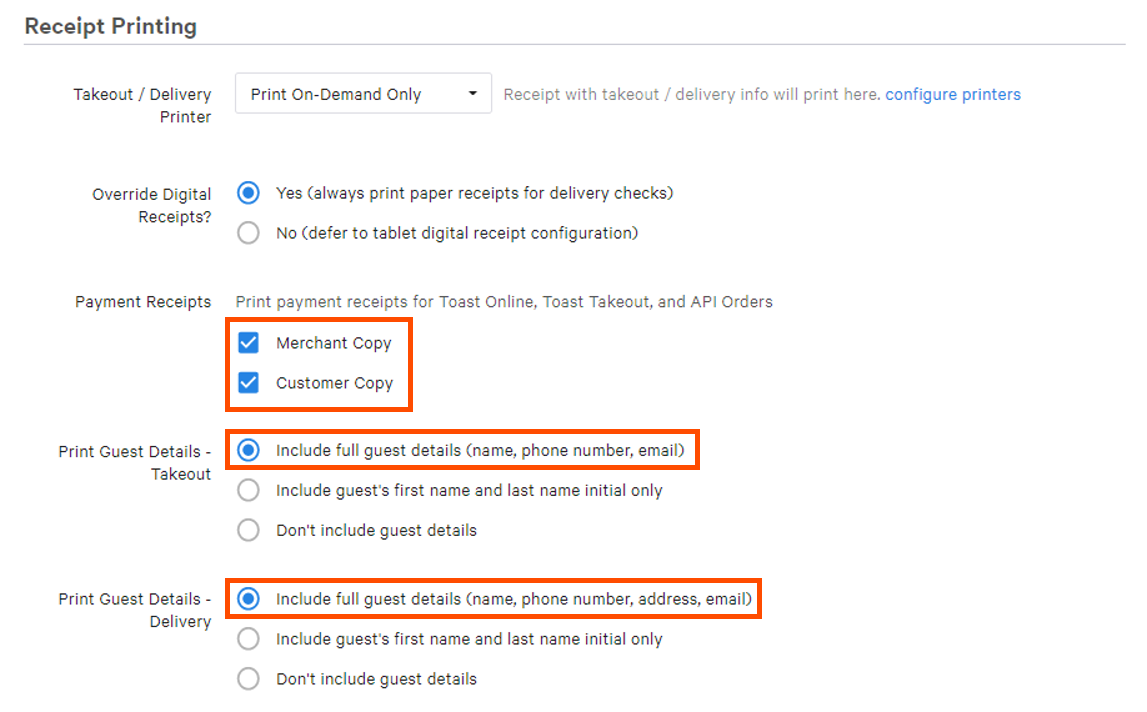The height and width of the screenshot is (712, 1147).
Task: Select Don't include guest details for Takeout
Action: pos(248,529)
